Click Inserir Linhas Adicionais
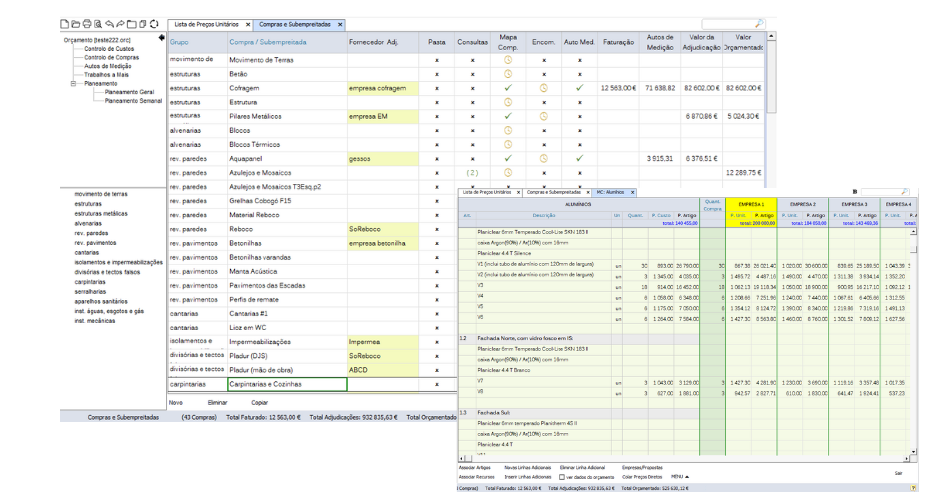Image resolution: width=943 pixels, height=500 pixels. click(527, 477)
